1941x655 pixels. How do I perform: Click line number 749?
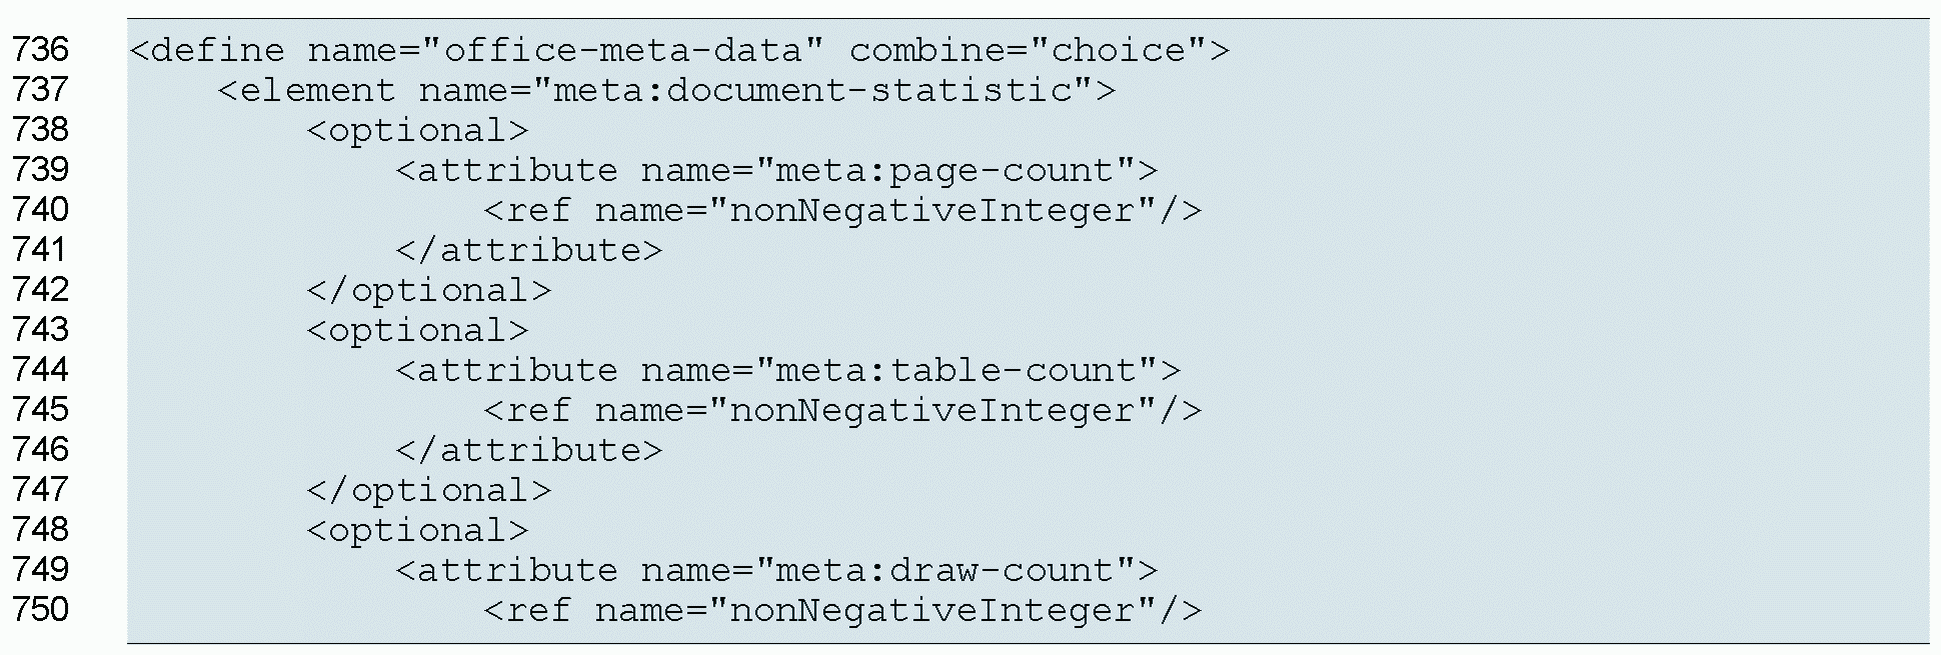tap(41, 570)
